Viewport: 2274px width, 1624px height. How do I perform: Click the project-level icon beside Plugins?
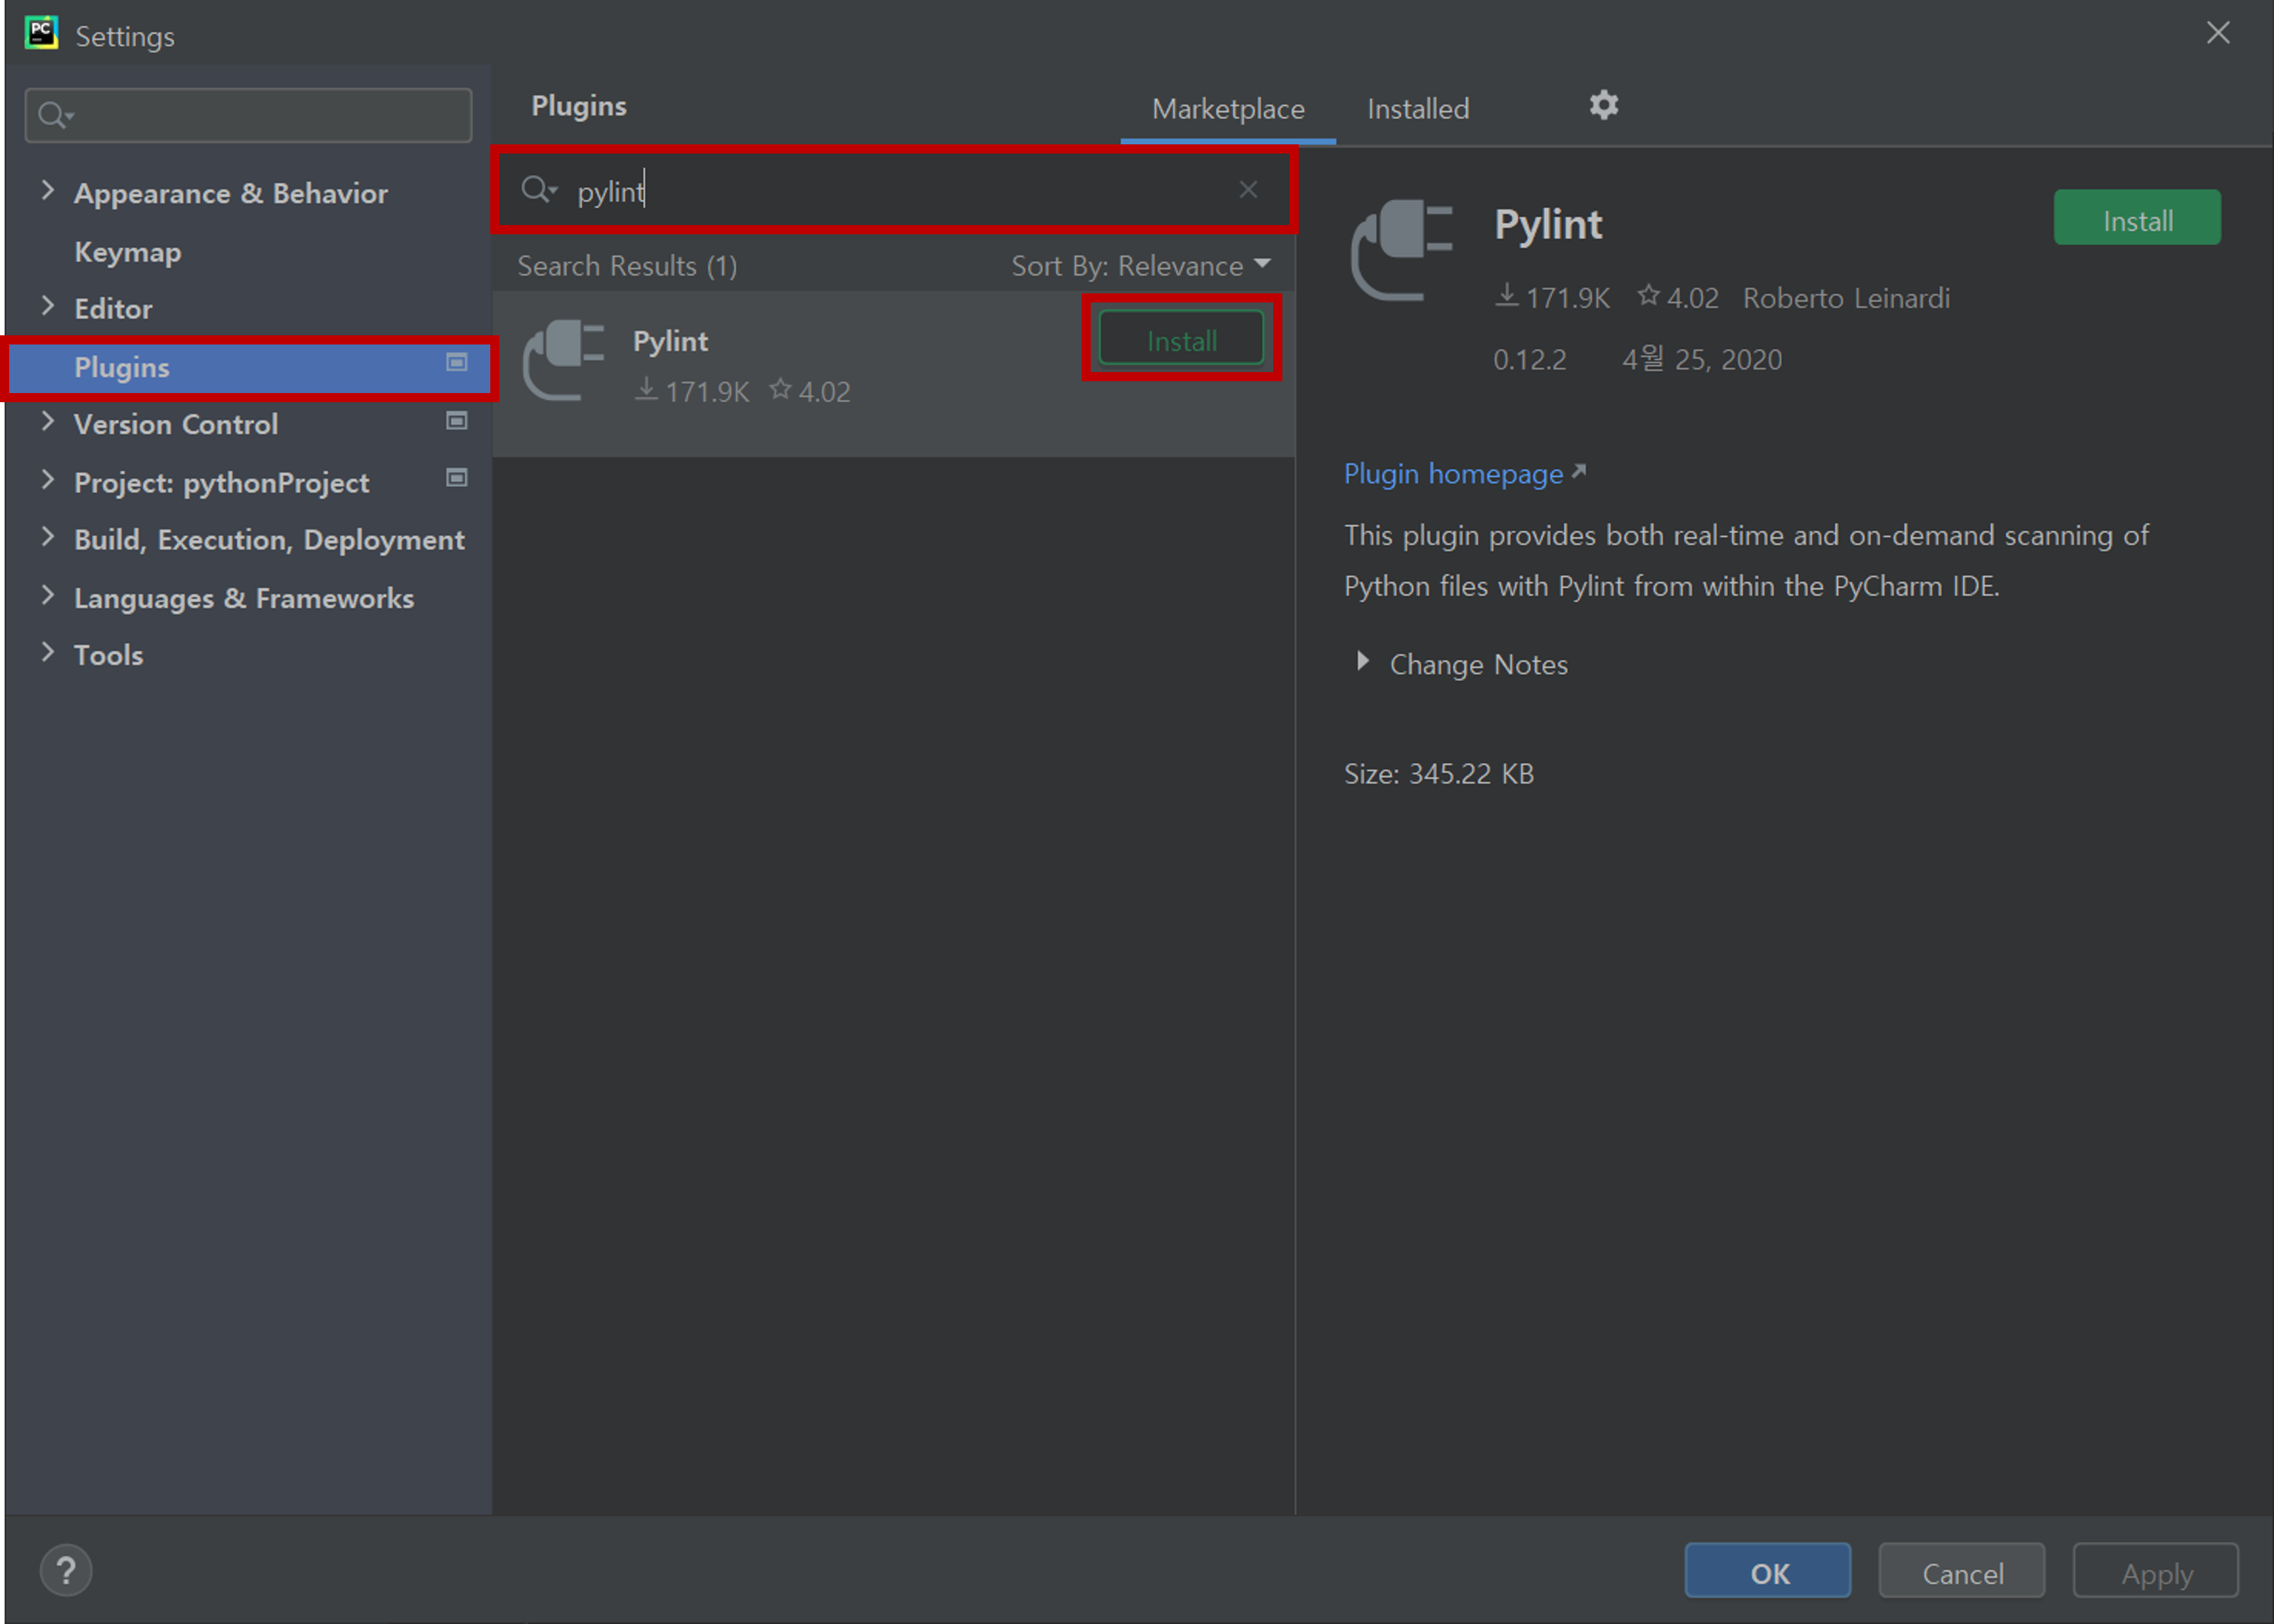[x=457, y=363]
